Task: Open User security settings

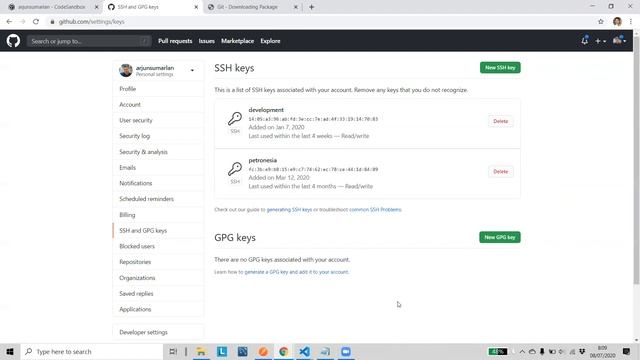Action: click(158, 120)
